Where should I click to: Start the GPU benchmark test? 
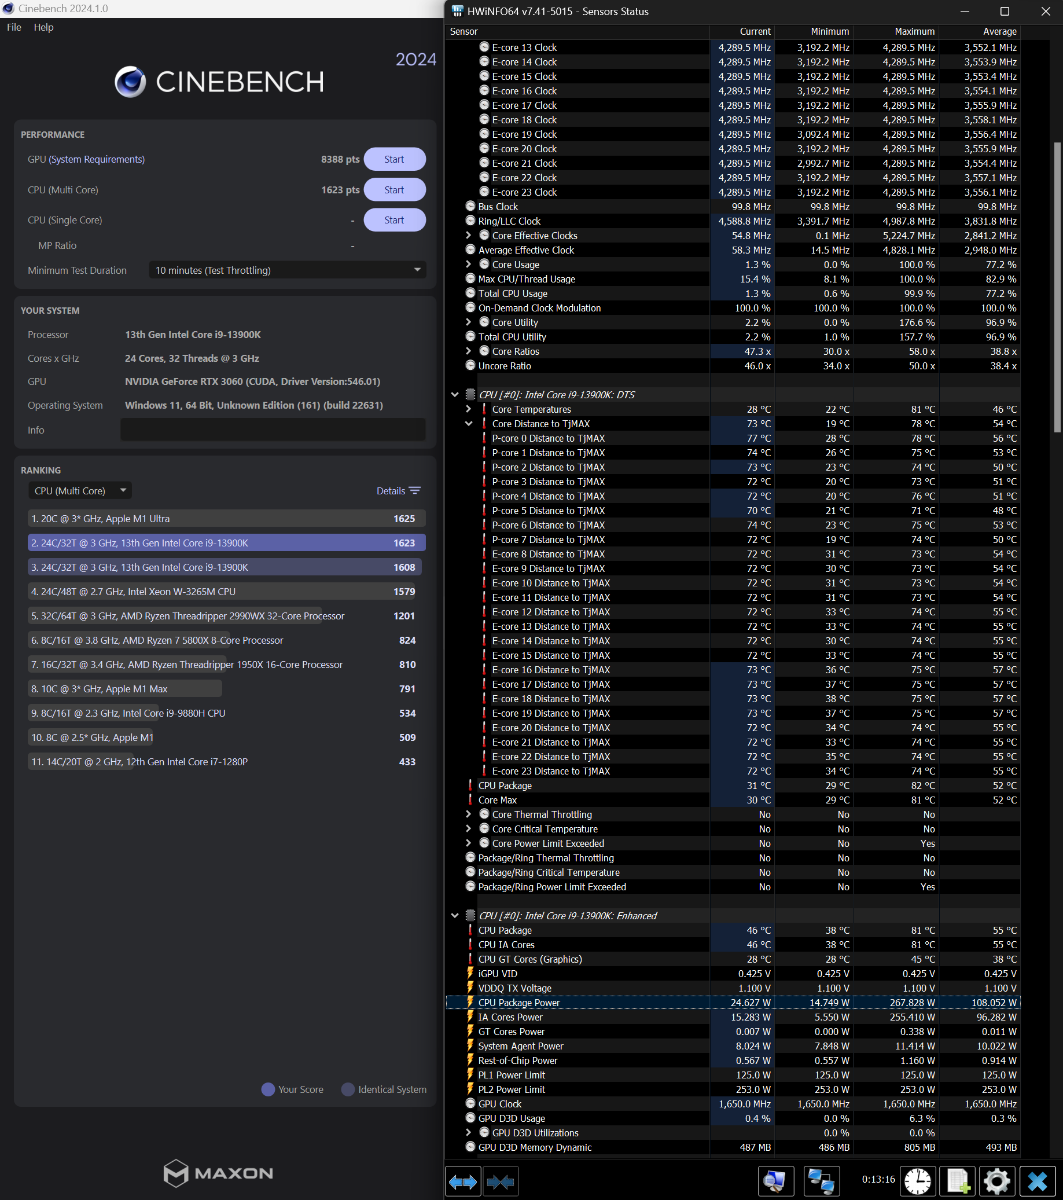[x=395, y=160]
